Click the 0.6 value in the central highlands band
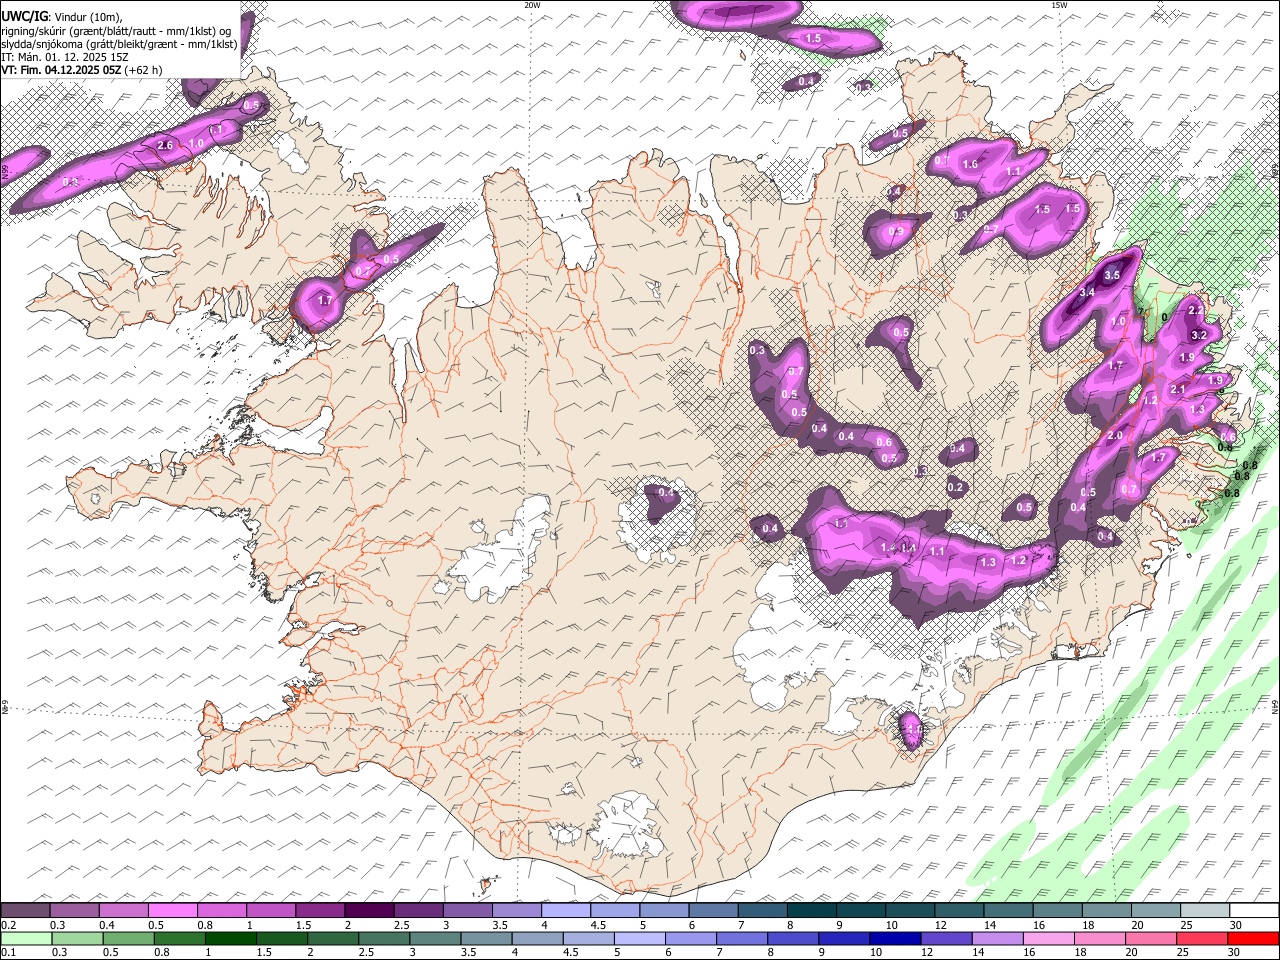 [x=884, y=443]
